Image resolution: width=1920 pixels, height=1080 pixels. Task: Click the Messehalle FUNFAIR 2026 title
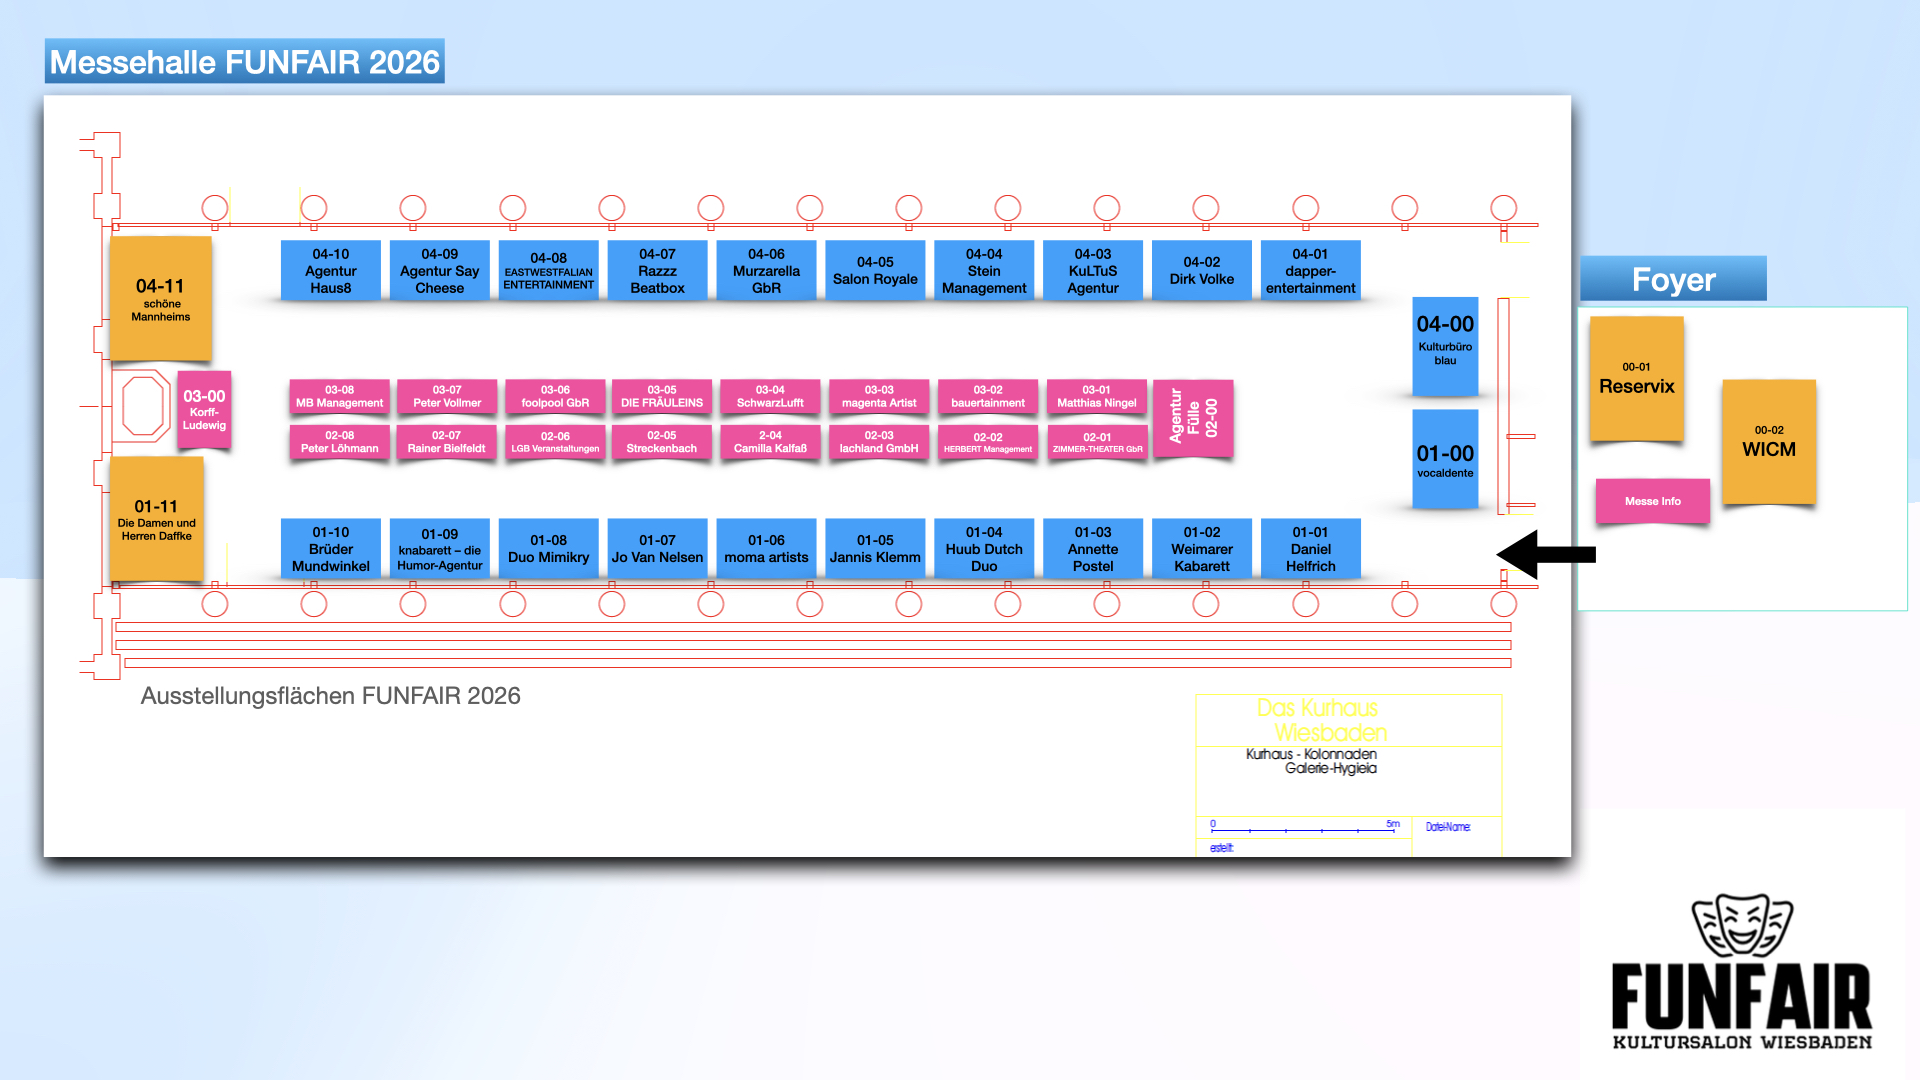(245, 62)
